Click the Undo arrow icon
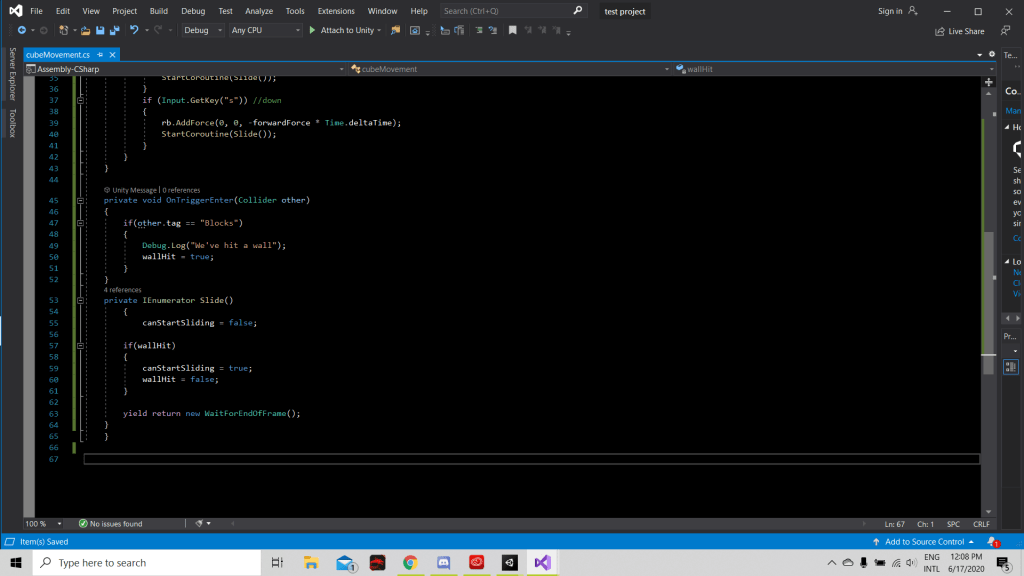 pyautogui.click(x=133, y=31)
